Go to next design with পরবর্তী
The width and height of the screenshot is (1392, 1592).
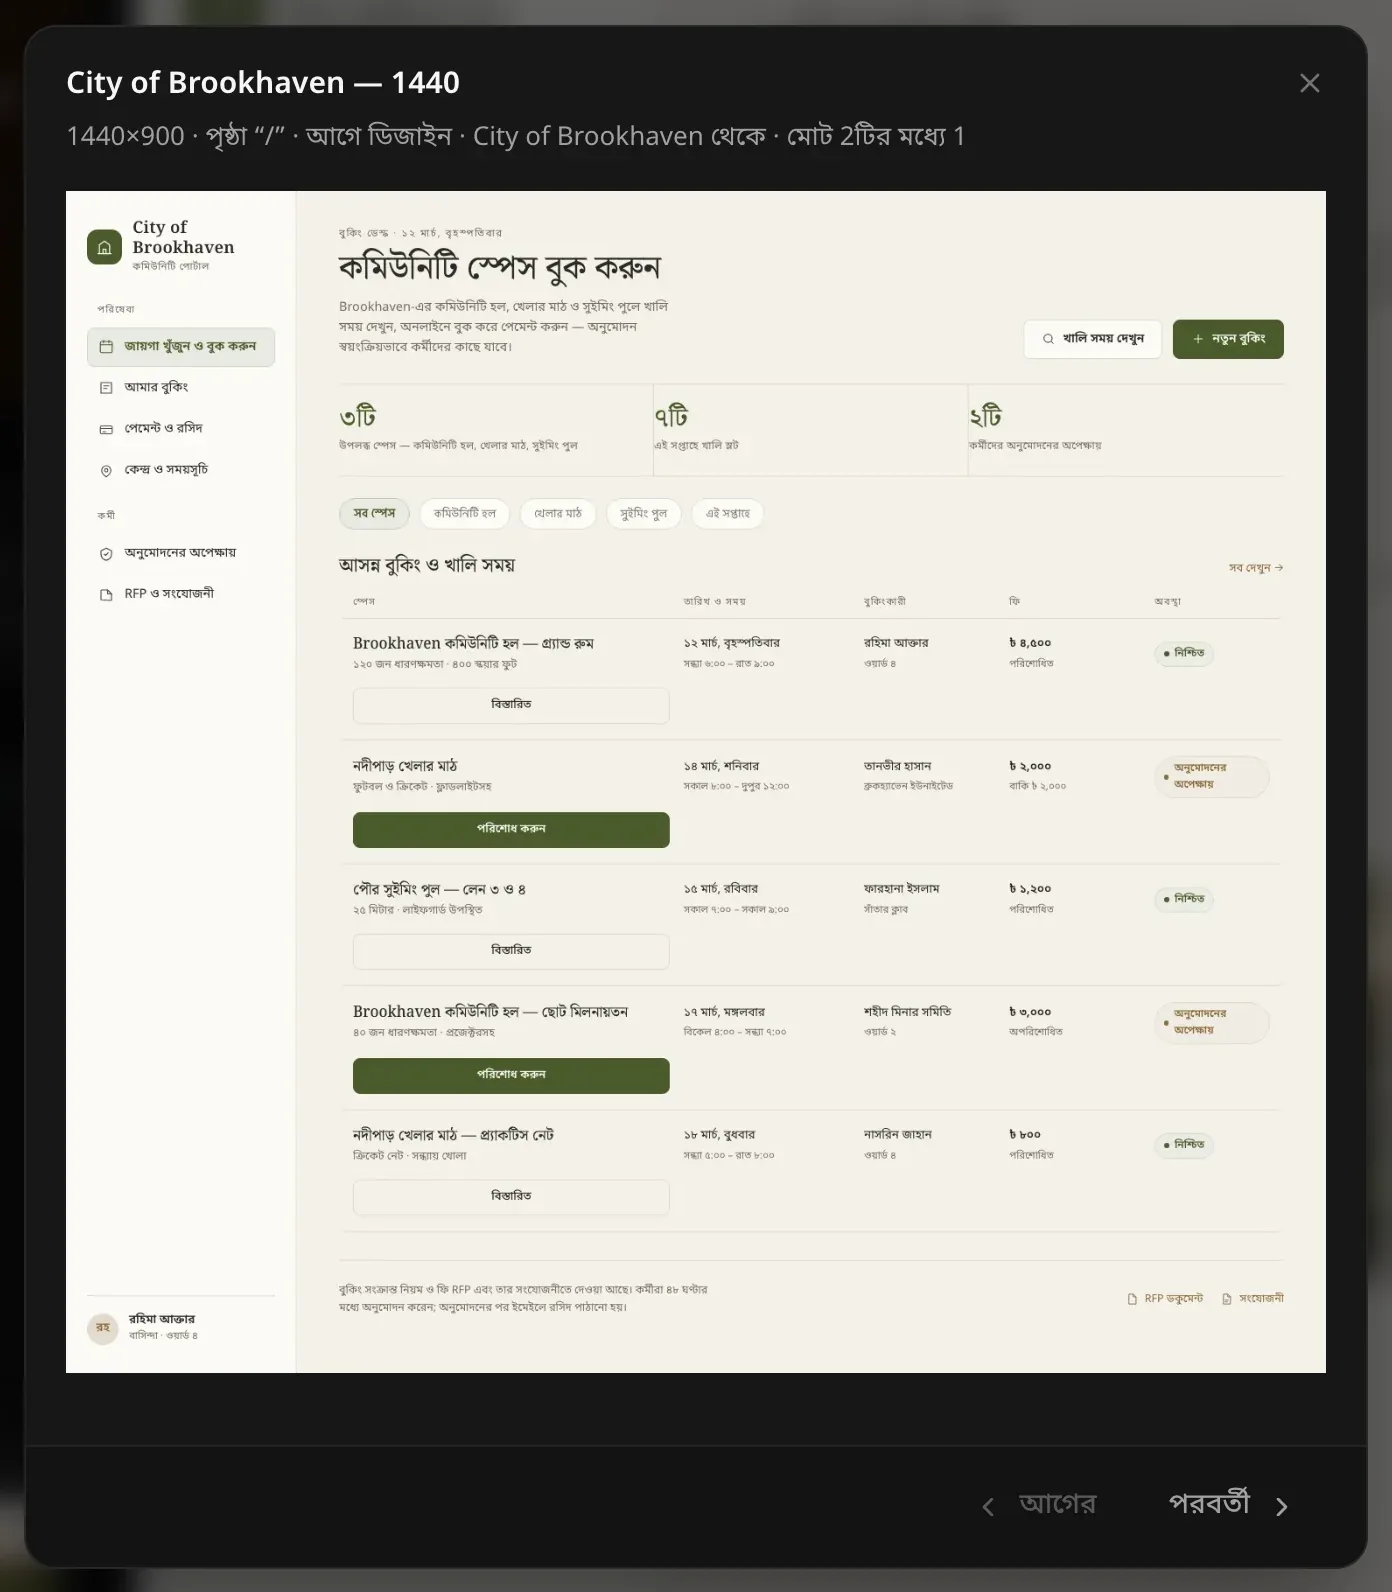1230,1505
